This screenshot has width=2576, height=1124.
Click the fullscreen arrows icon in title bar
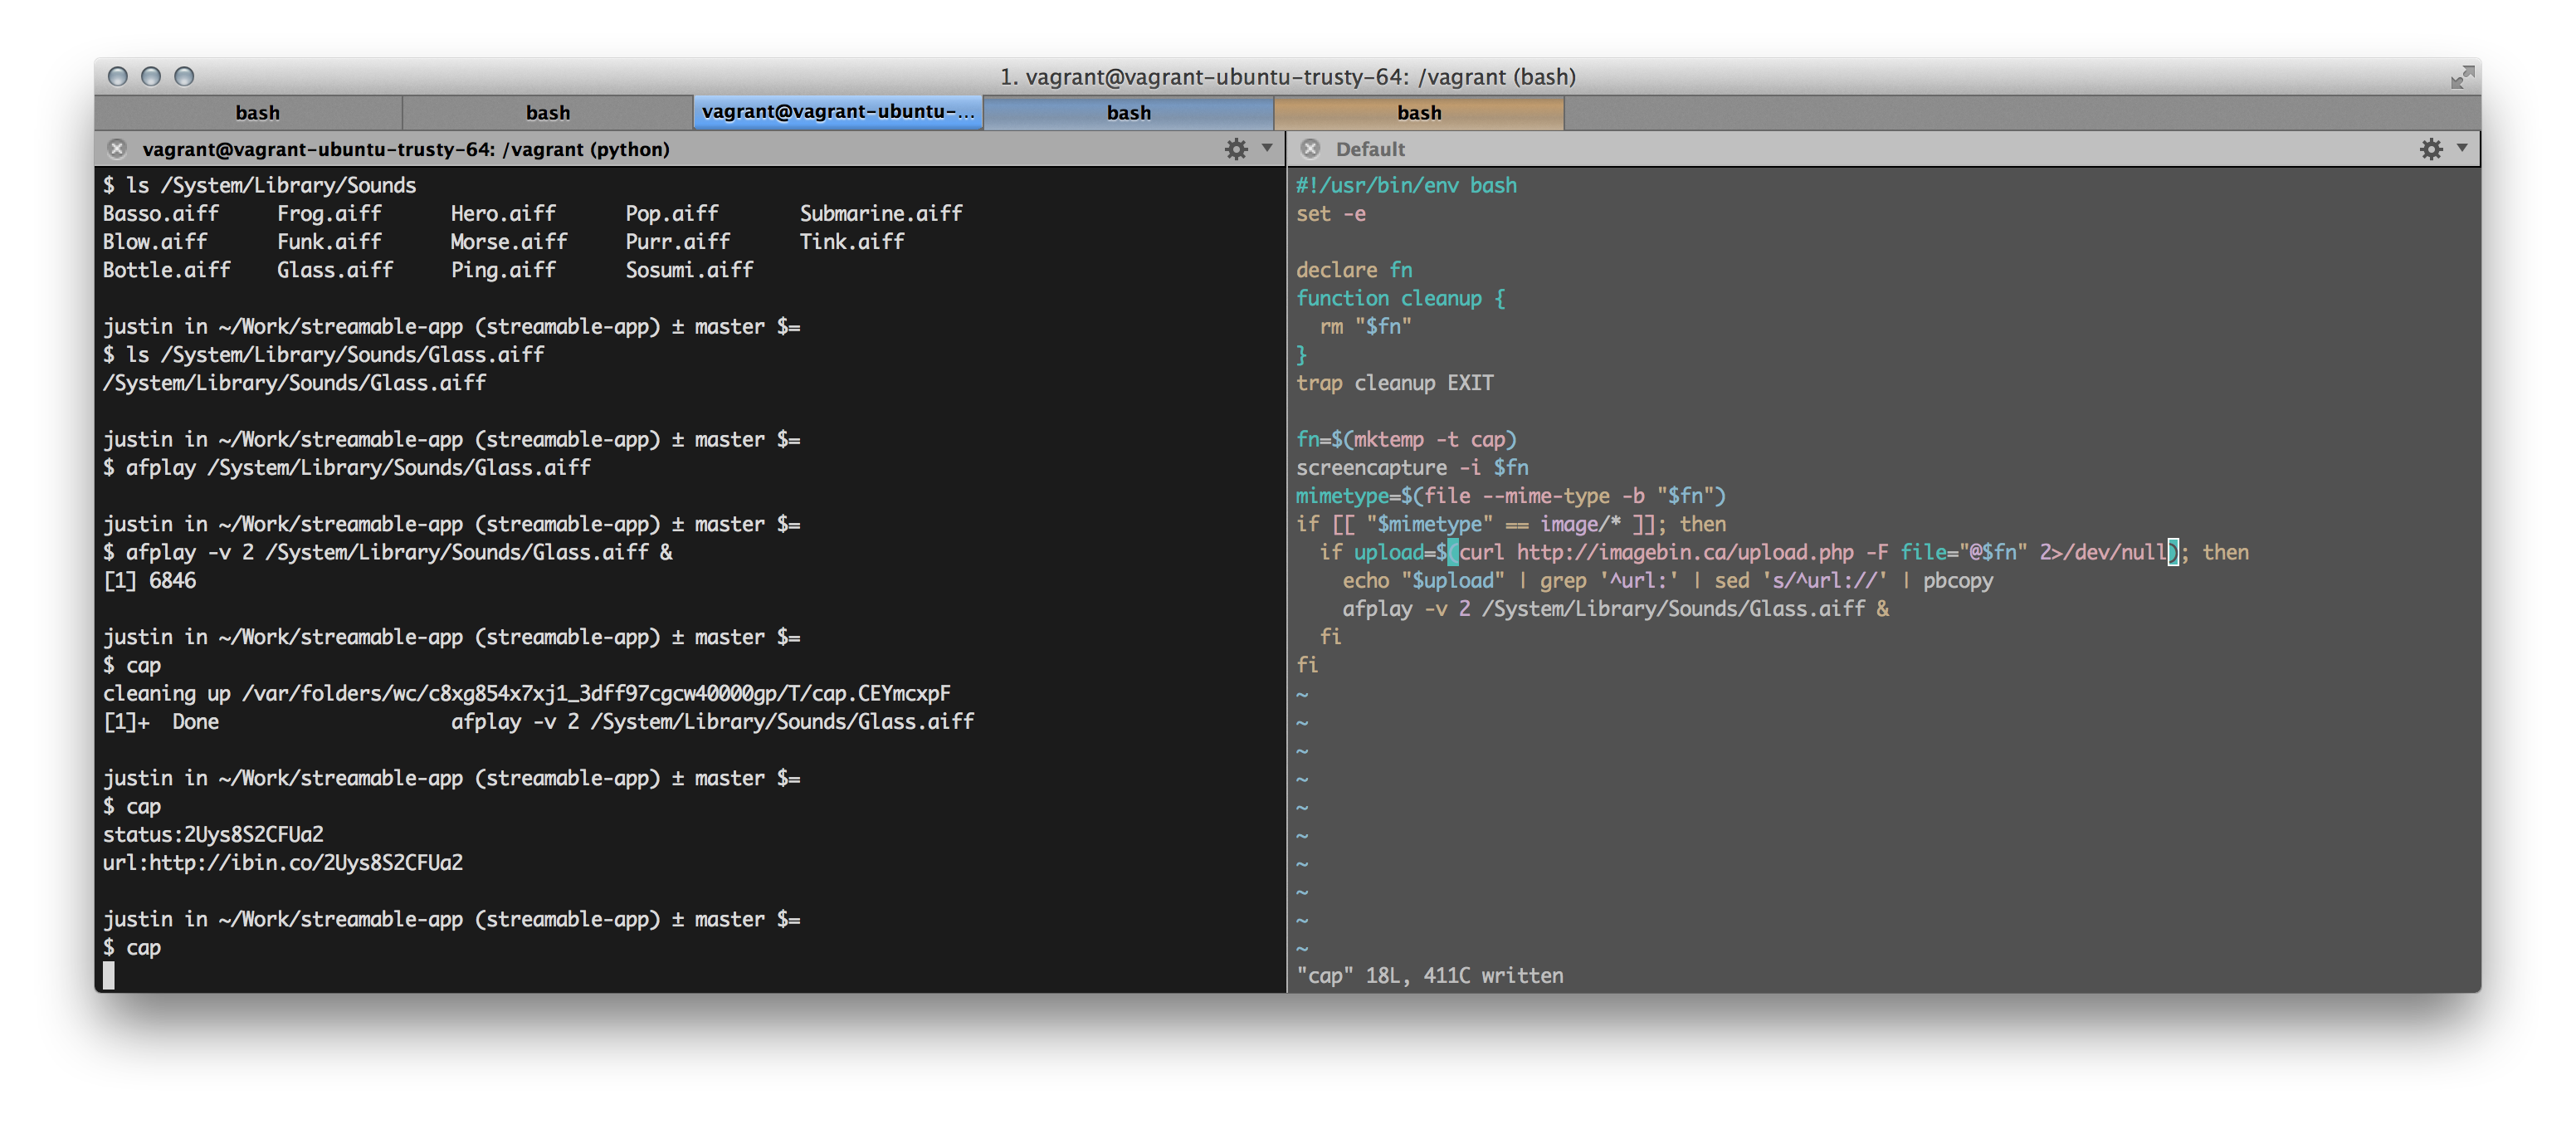(2462, 77)
